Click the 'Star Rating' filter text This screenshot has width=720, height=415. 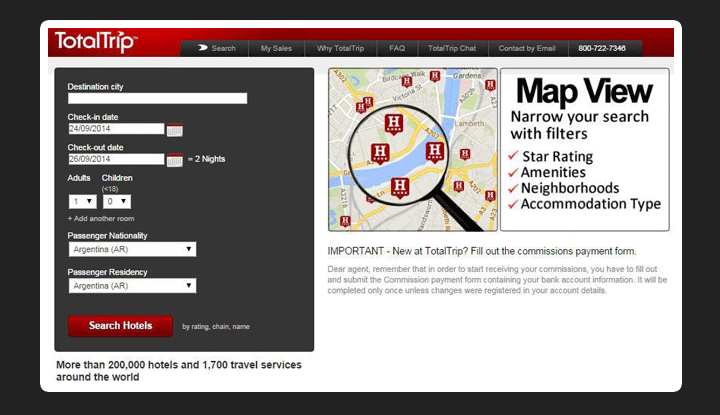(557, 157)
